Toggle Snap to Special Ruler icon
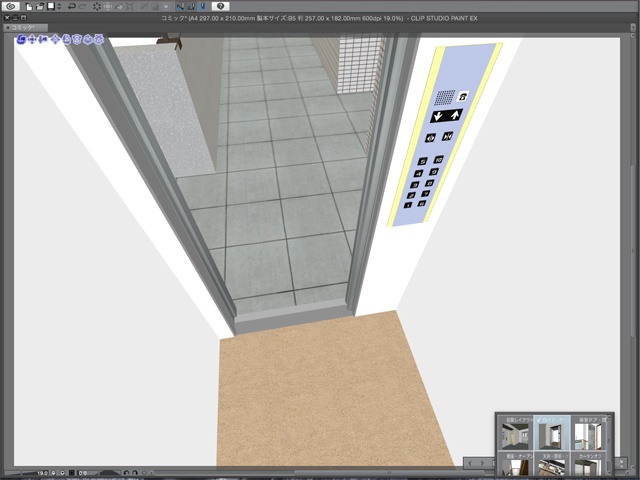This screenshot has height=480, width=640. tap(191, 6)
